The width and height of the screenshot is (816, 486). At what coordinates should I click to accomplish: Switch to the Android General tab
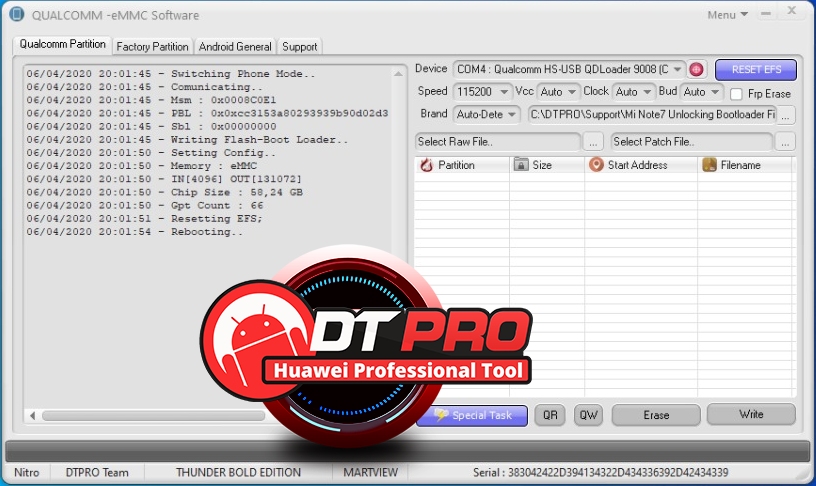tap(235, 47)
